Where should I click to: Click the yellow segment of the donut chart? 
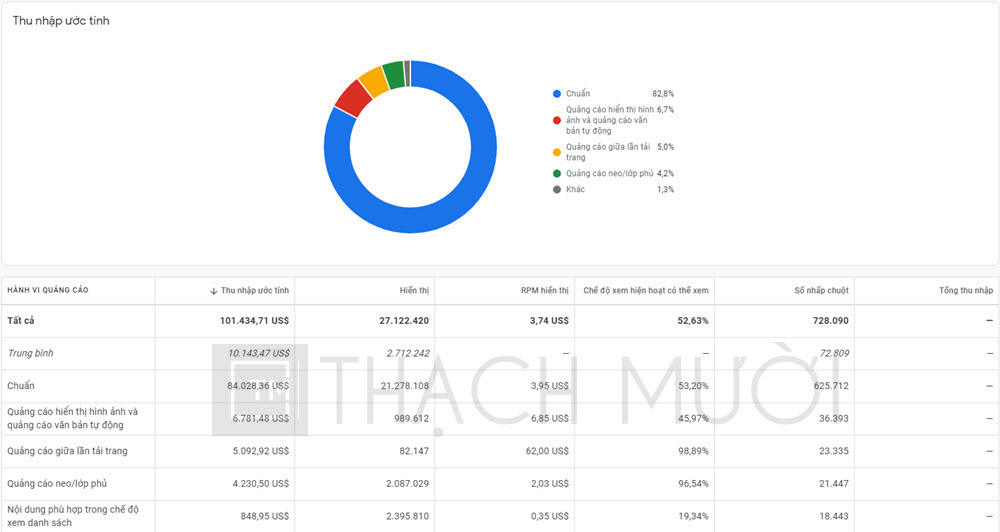[x=374, y=80]
